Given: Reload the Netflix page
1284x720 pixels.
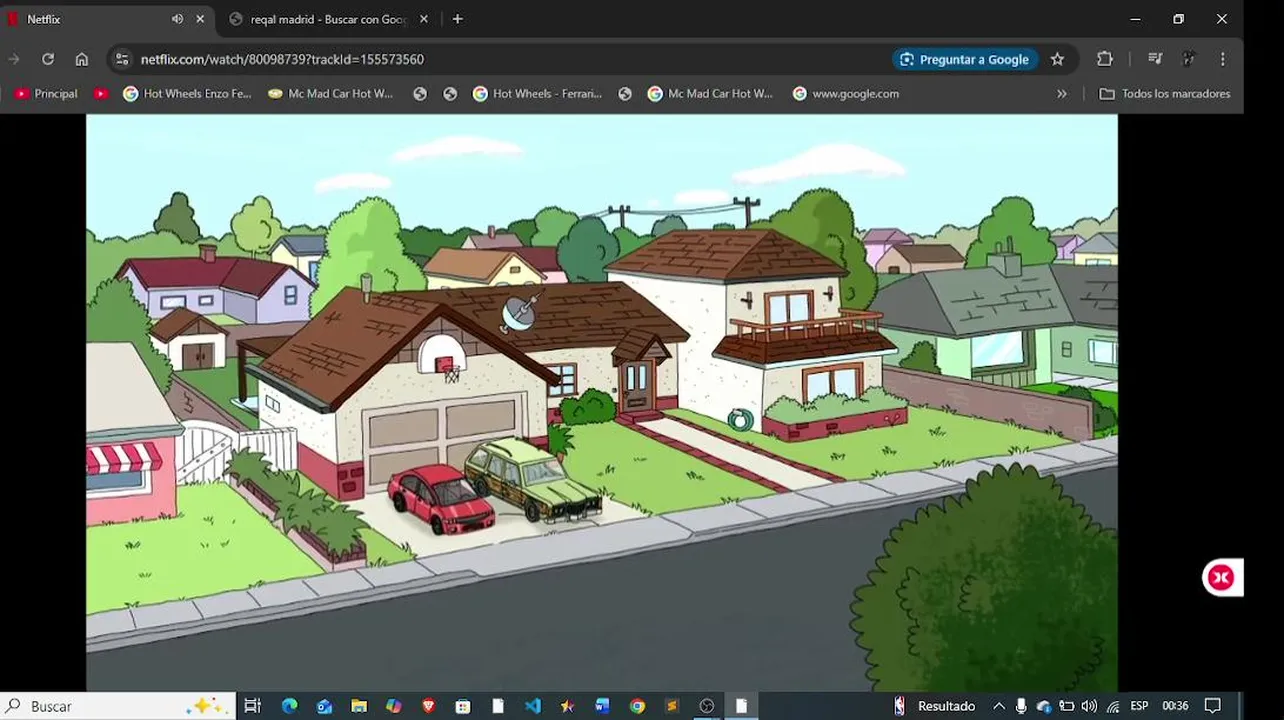Looking at the screenshot, I should click(48, 59).
